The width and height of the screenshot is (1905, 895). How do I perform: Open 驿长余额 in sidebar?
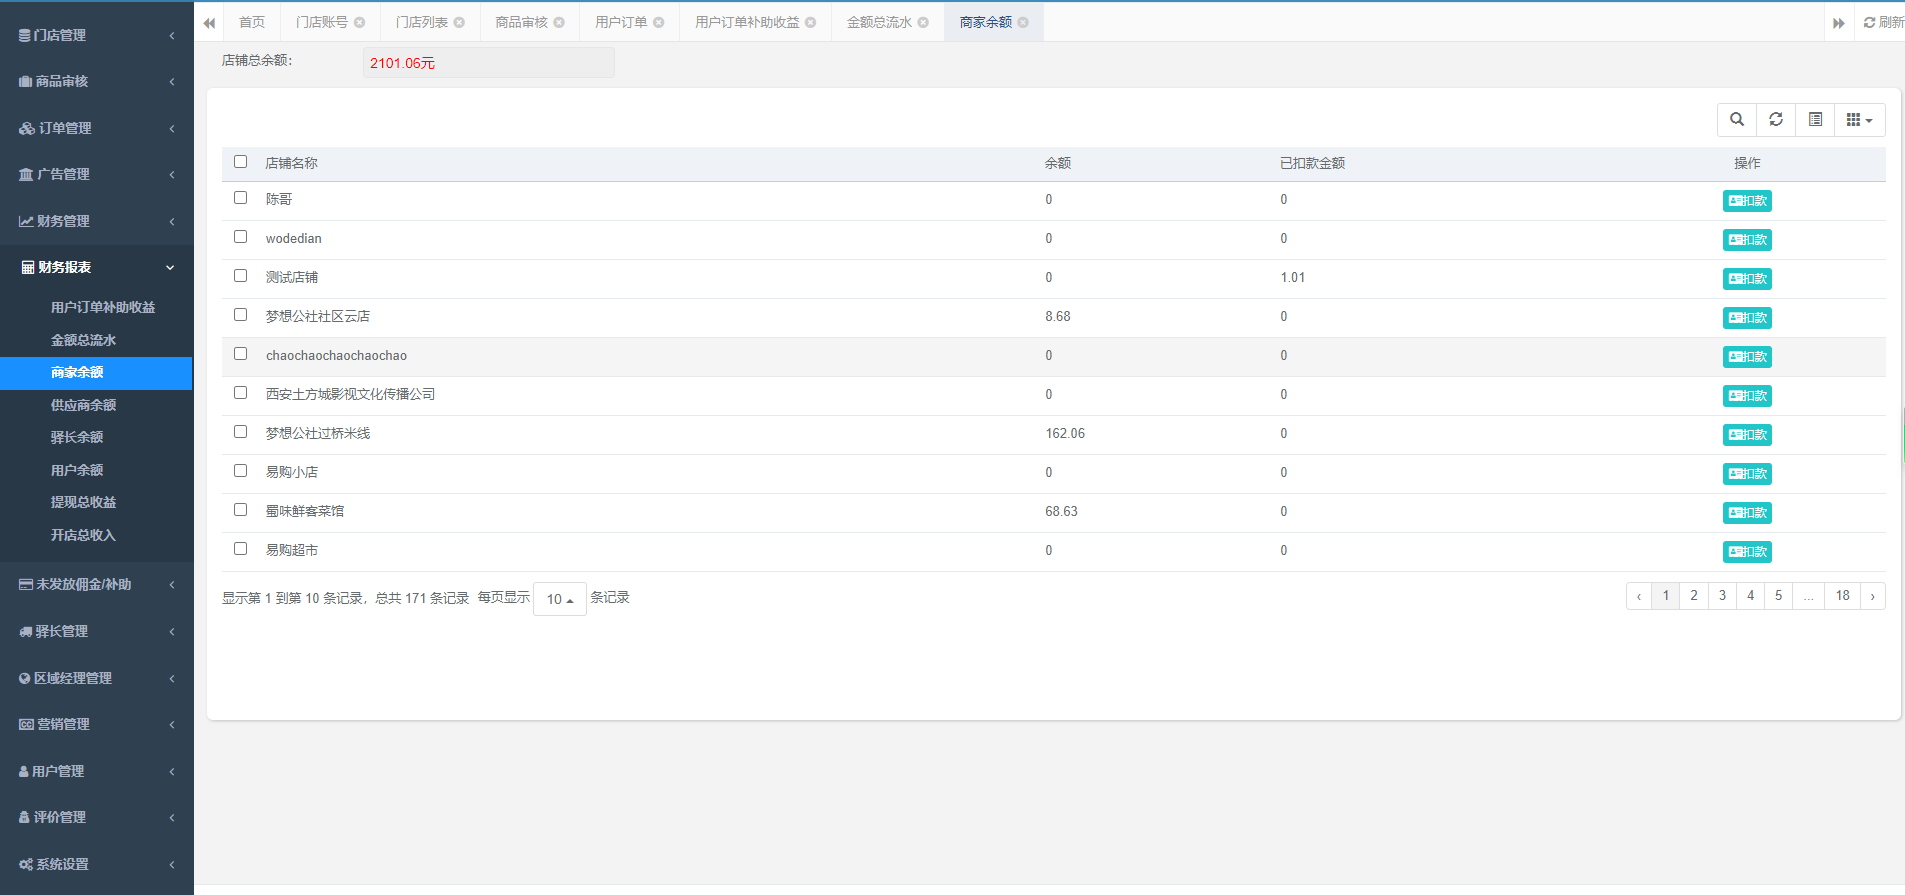click(96, 437)
